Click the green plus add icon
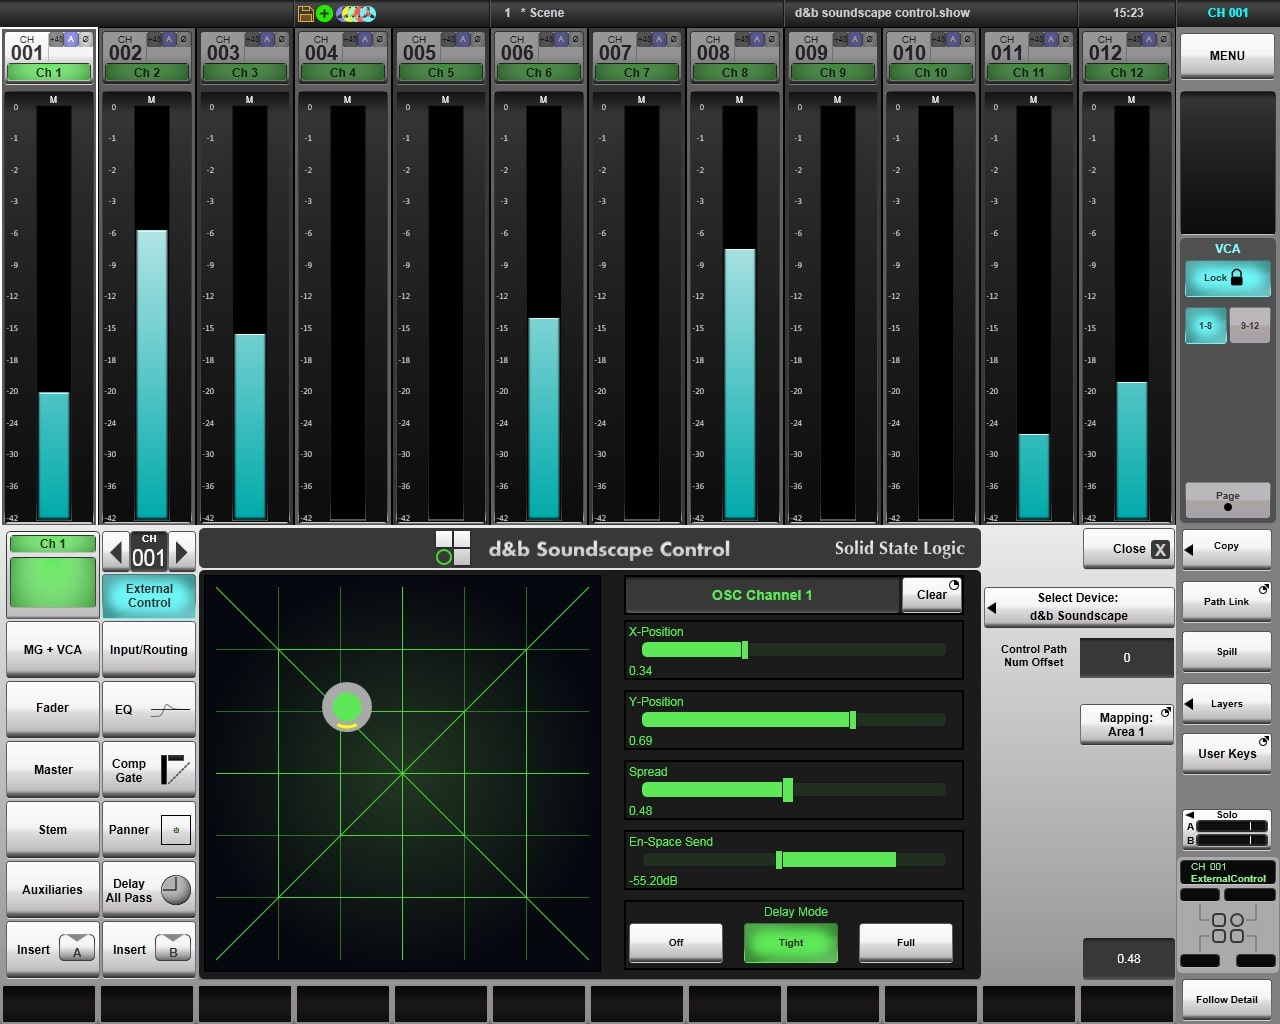1280x1024 pixels. tap(324, 13)
